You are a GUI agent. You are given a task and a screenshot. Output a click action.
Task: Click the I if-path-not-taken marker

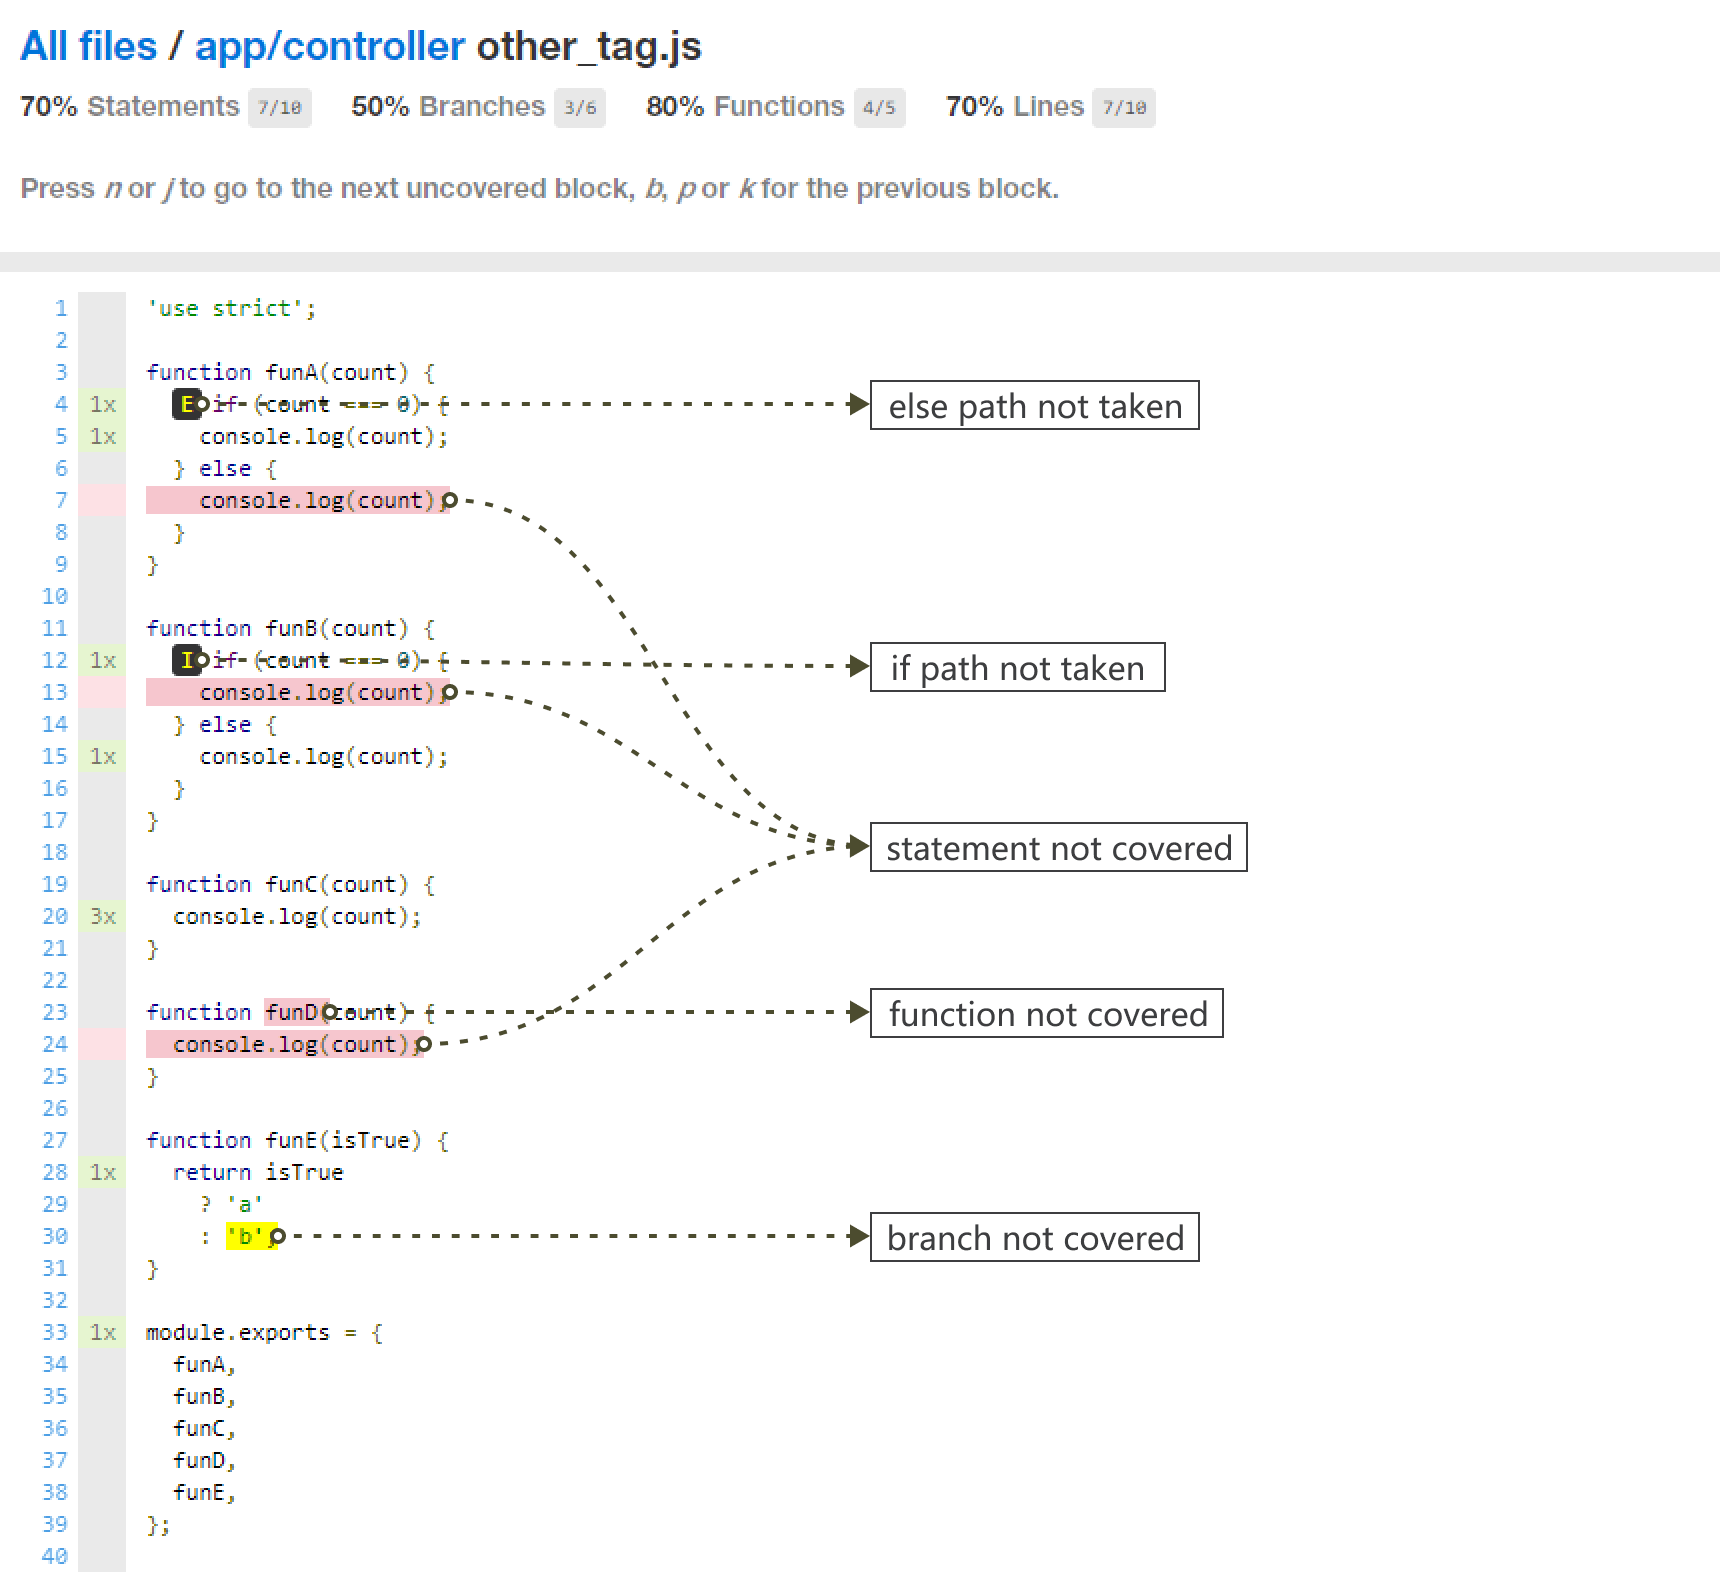click(186, 661)
